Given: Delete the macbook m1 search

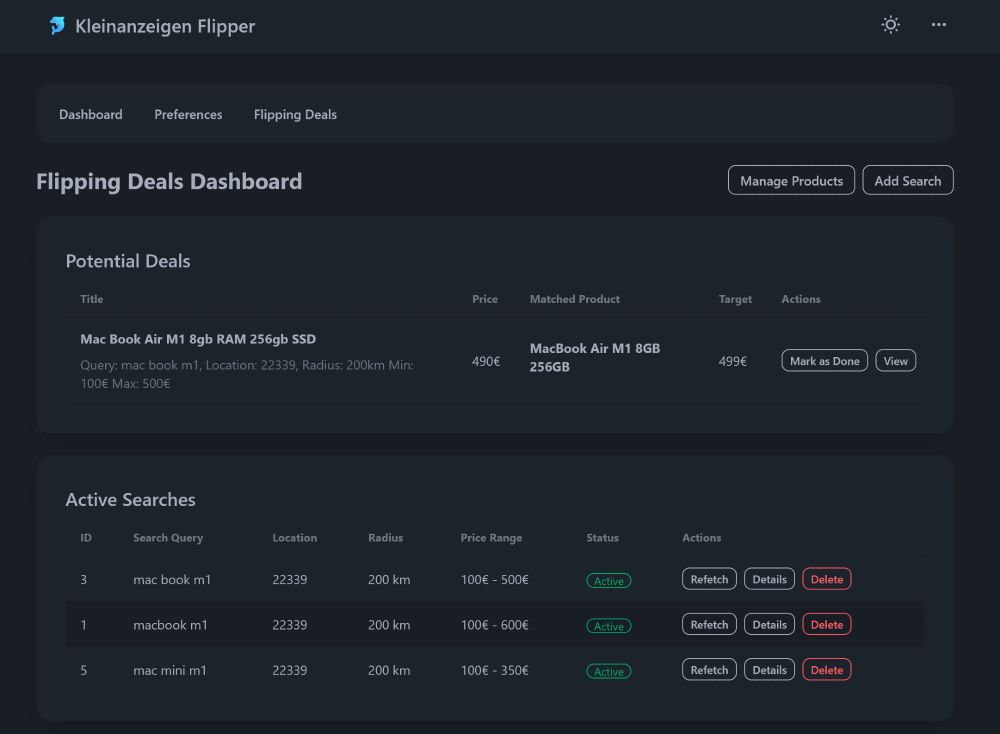Looking at the screenshot, I should coord(827,624).
